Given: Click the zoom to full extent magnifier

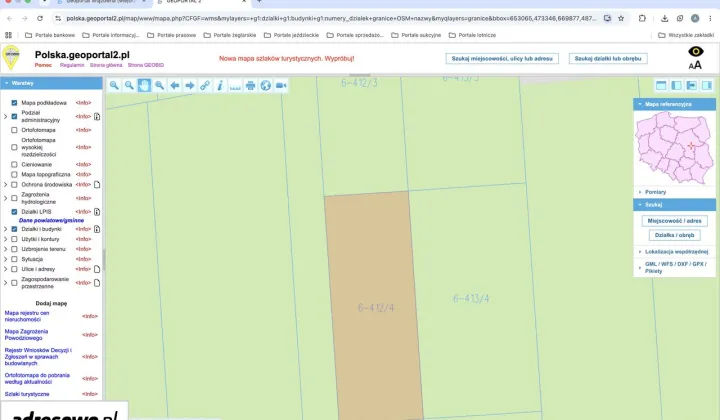Looking at the screenshot, I should point(159,85).
